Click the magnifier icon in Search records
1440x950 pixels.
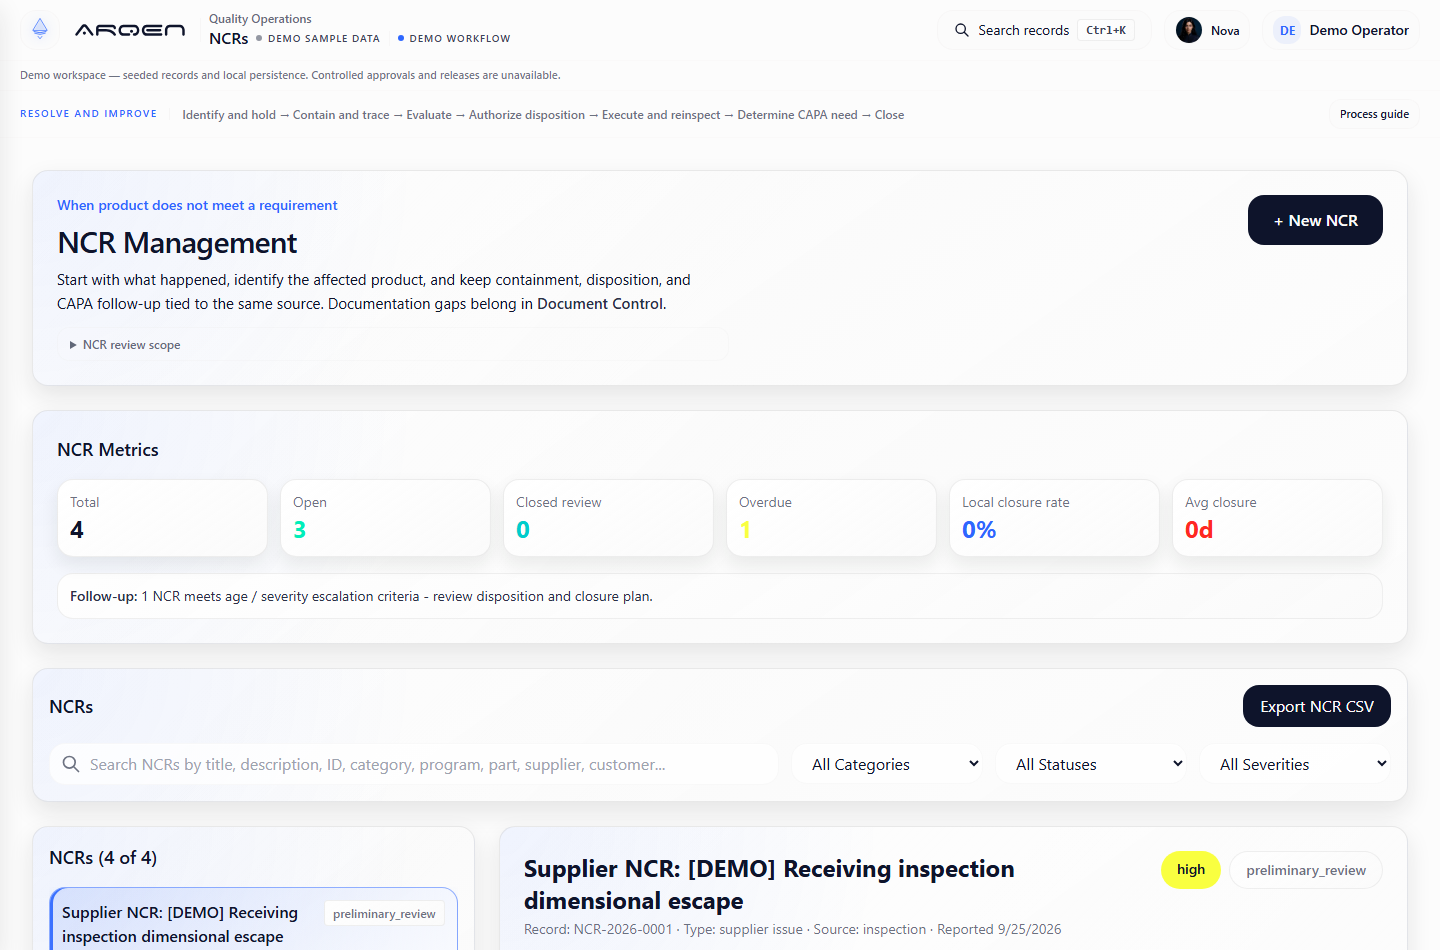[962, 30]
